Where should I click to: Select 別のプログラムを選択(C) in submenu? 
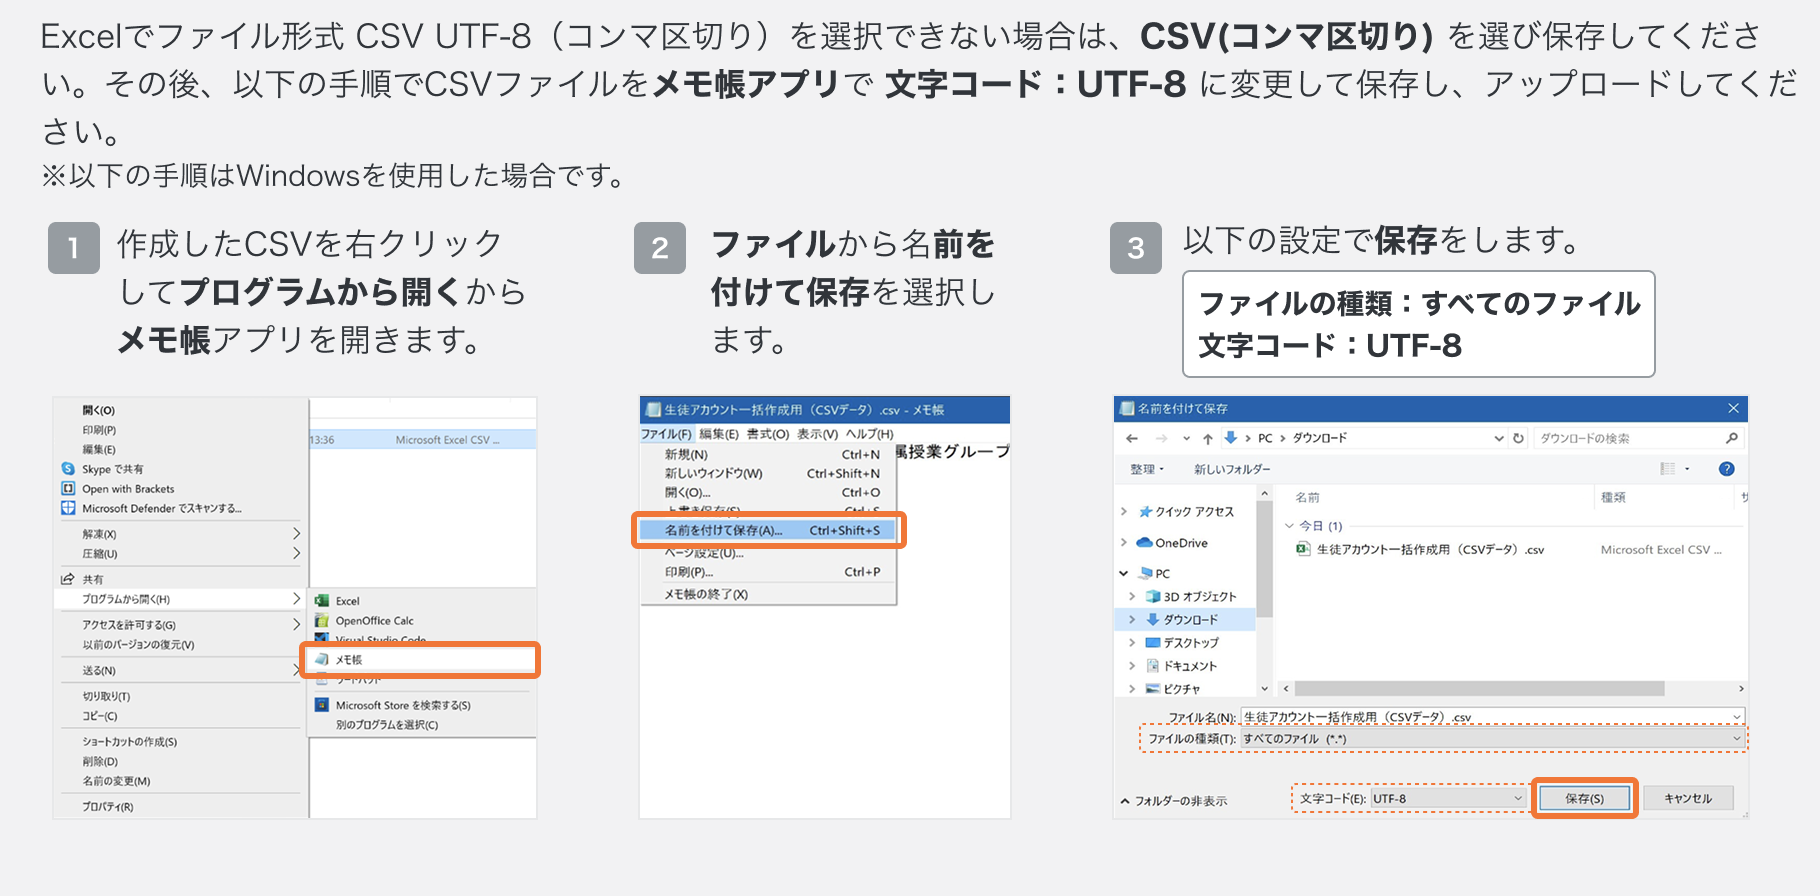[x=422, y=725]
